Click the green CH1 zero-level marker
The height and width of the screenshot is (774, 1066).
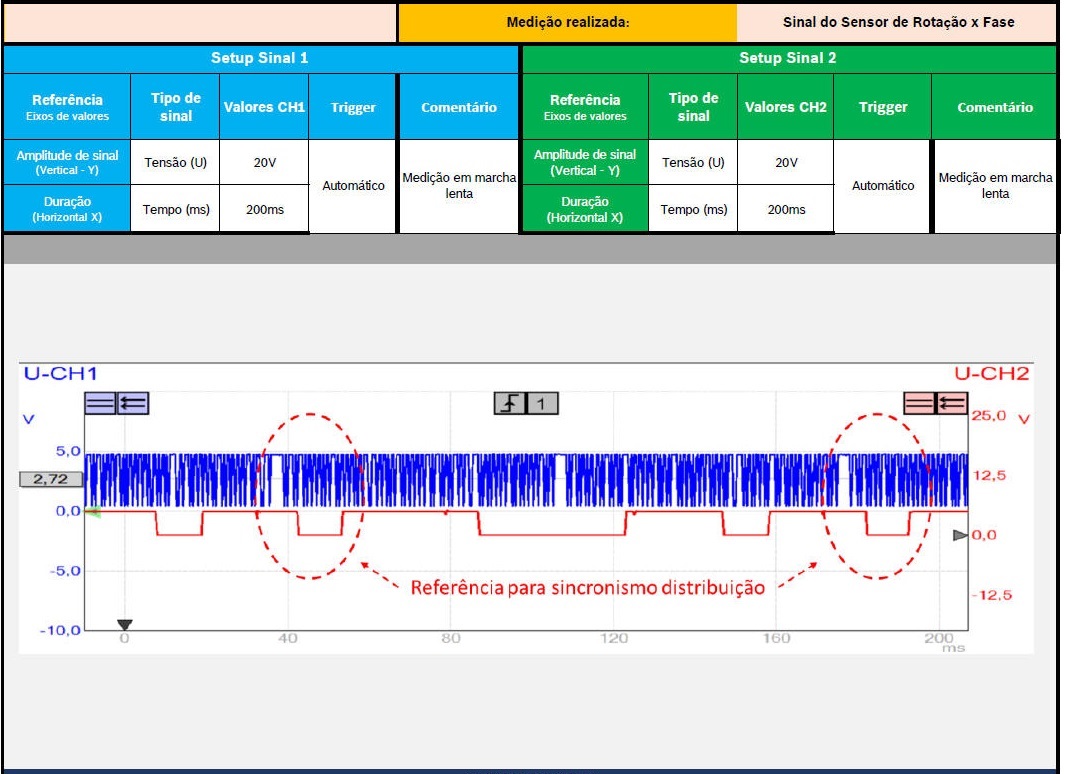93,512
